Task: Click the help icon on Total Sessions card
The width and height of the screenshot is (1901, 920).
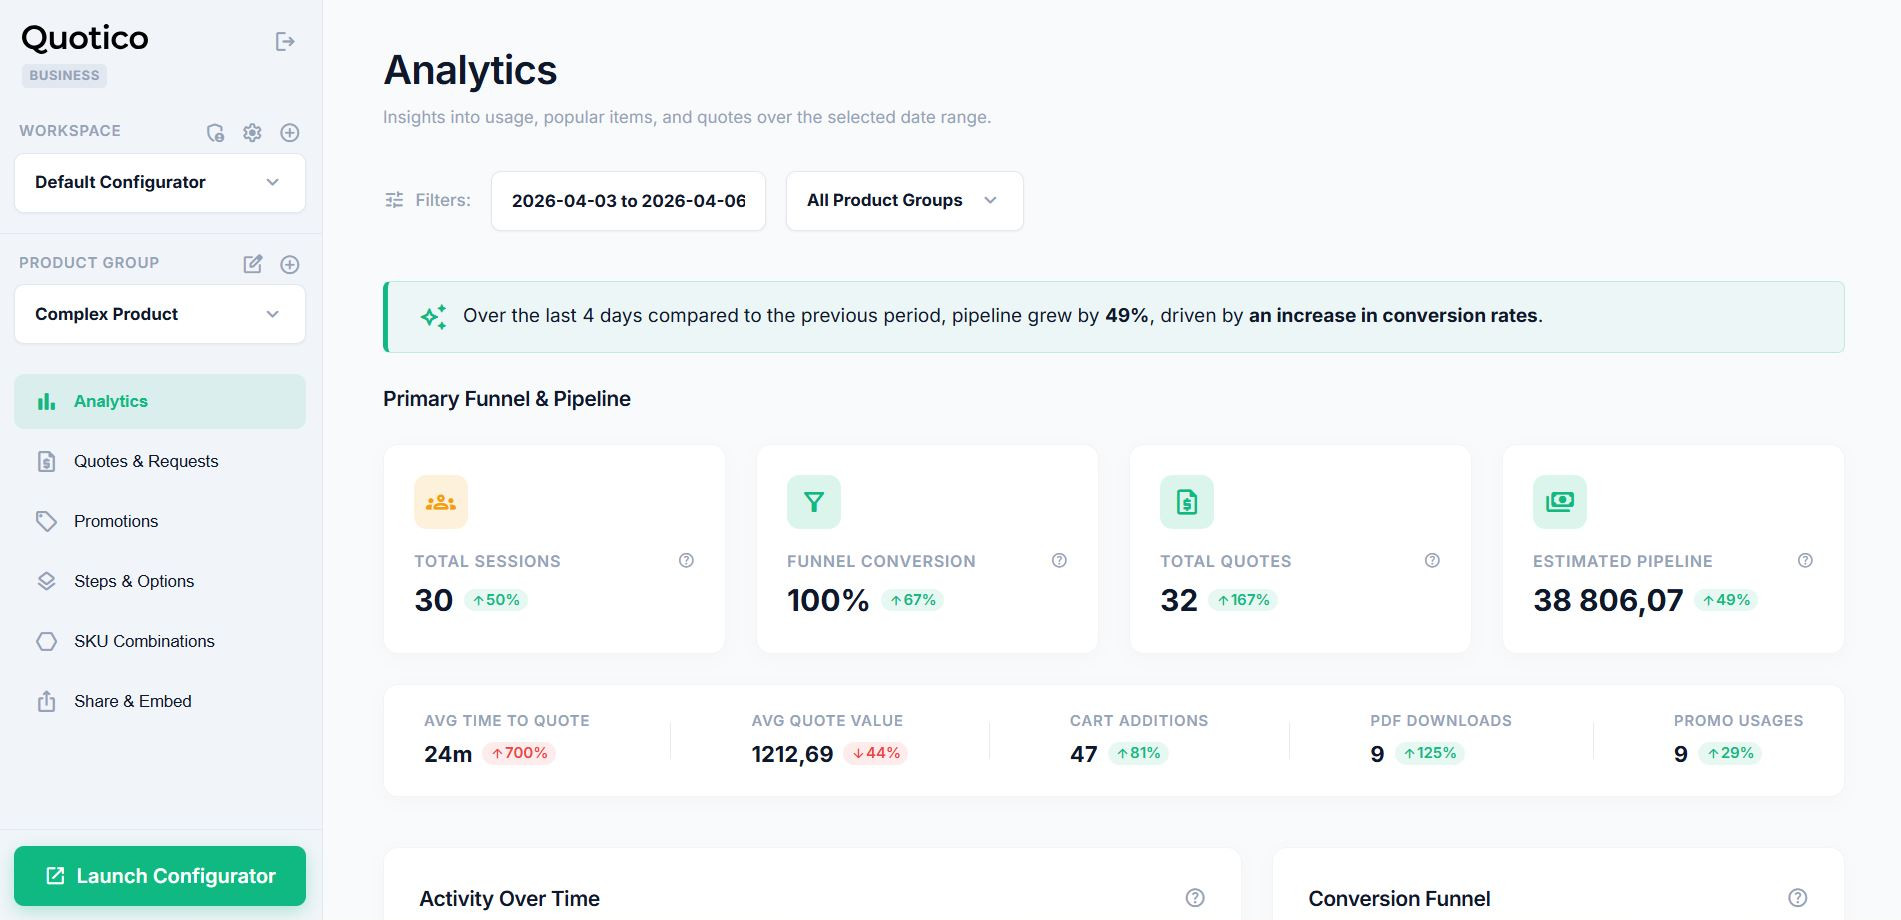Action: (x=686, y=561)
